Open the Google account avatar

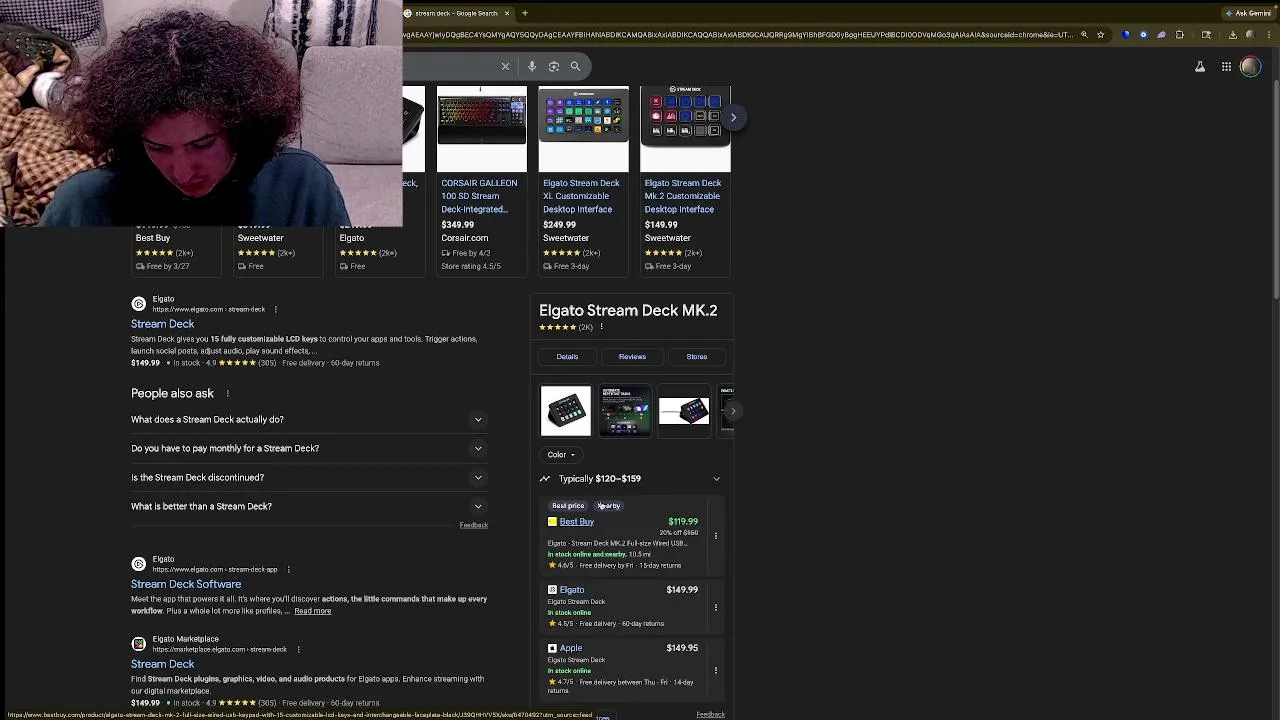pyautogui.click(x=1250, y=67)
